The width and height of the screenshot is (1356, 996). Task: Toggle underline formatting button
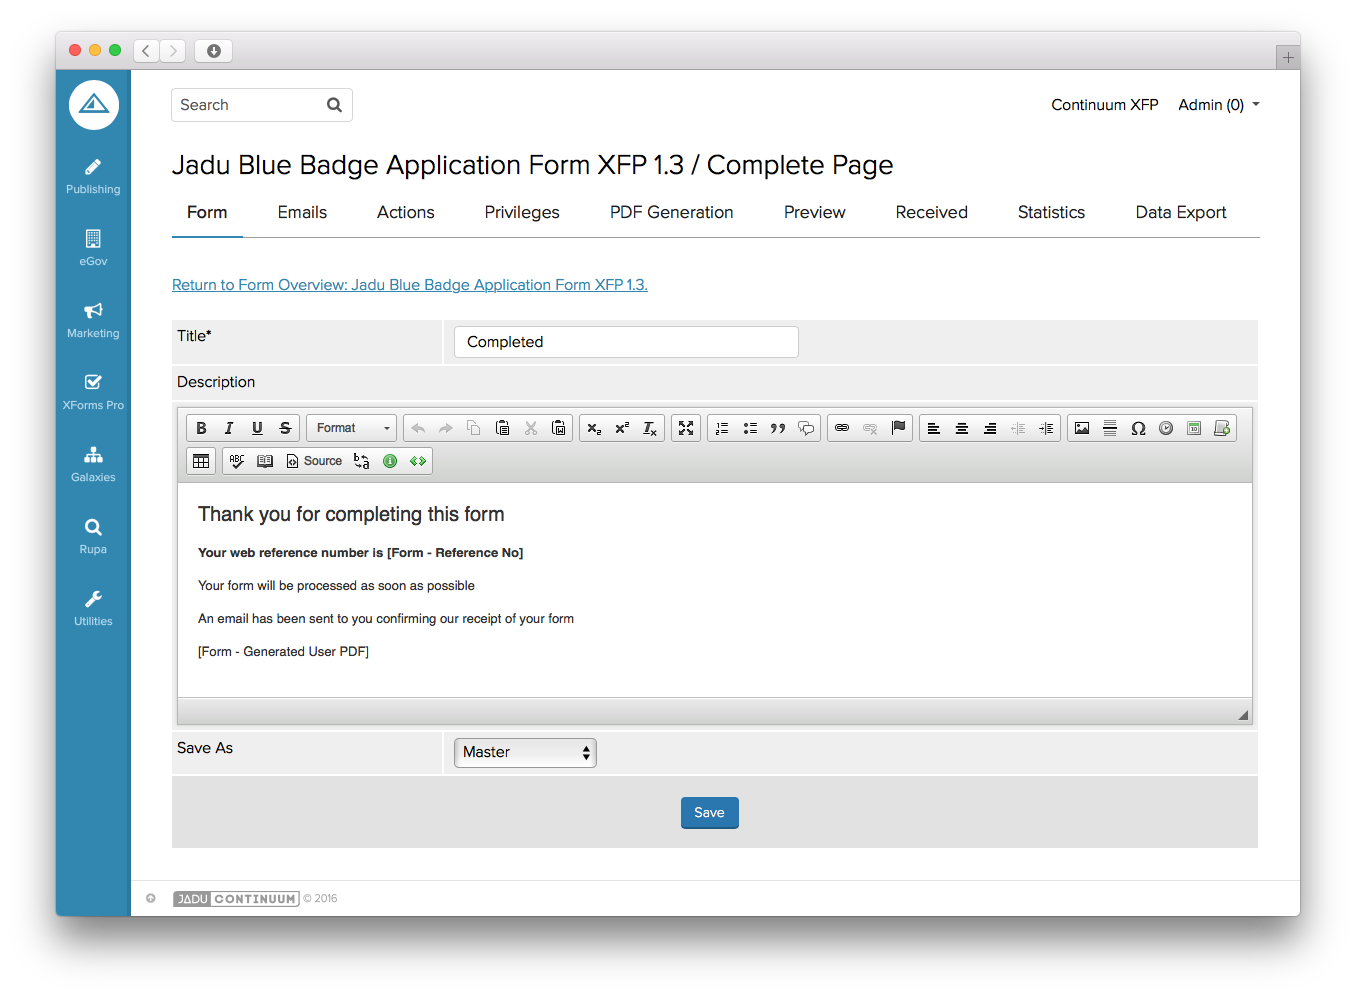[257, 428]
